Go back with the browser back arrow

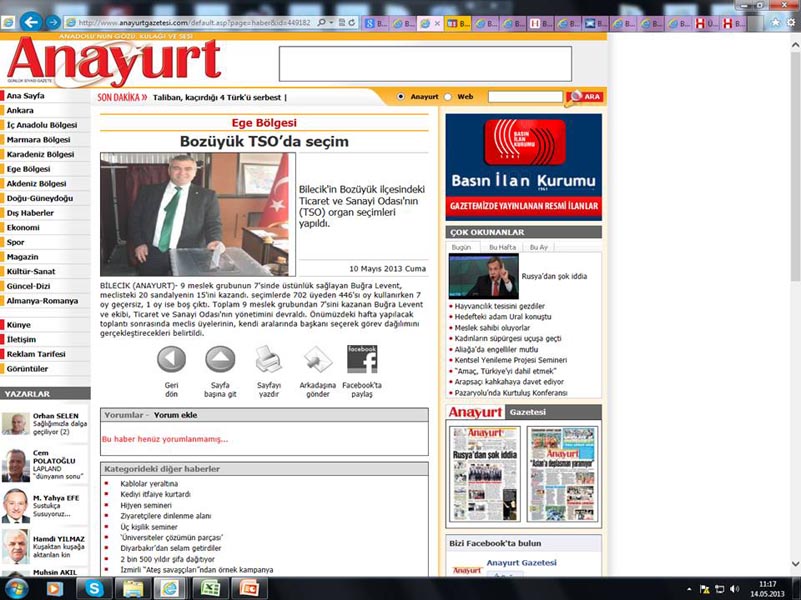[x=32, y=22]
